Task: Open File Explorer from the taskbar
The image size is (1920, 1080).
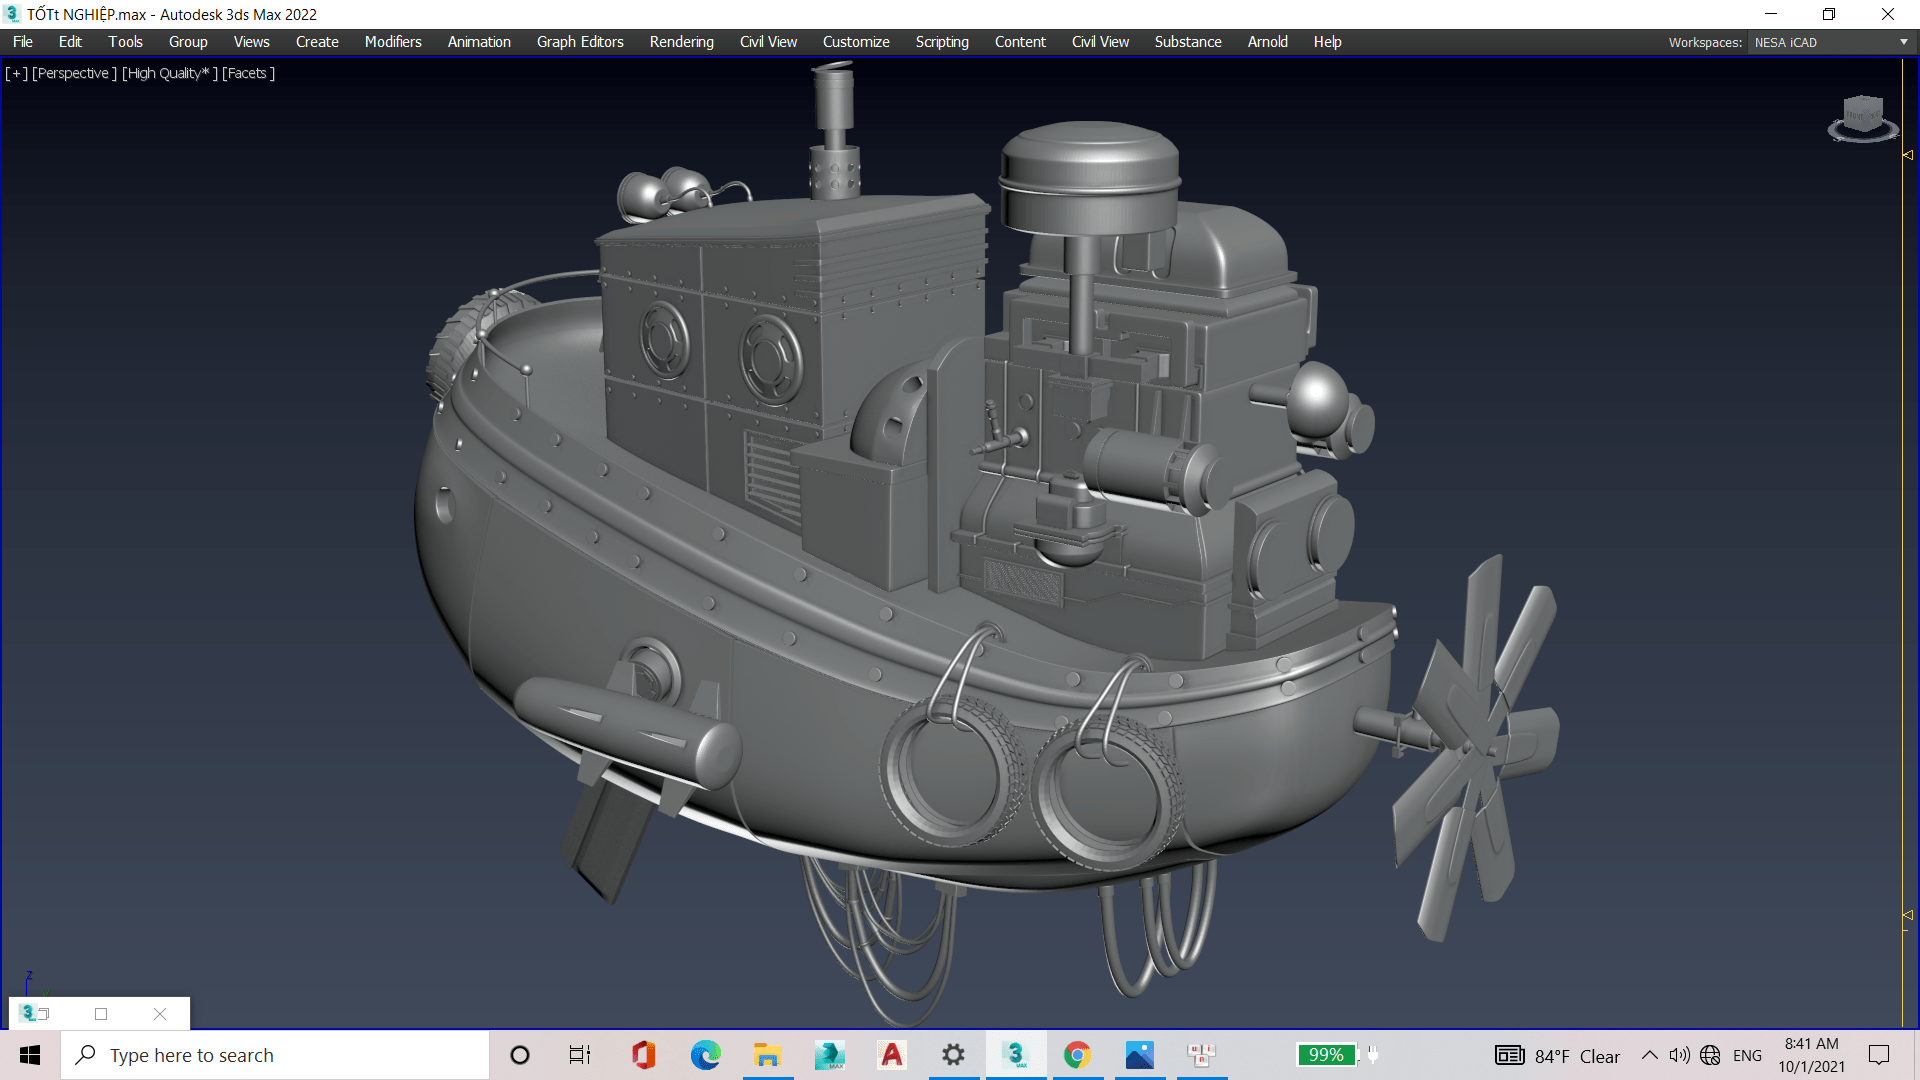Action: click(x=767, y=1055)
